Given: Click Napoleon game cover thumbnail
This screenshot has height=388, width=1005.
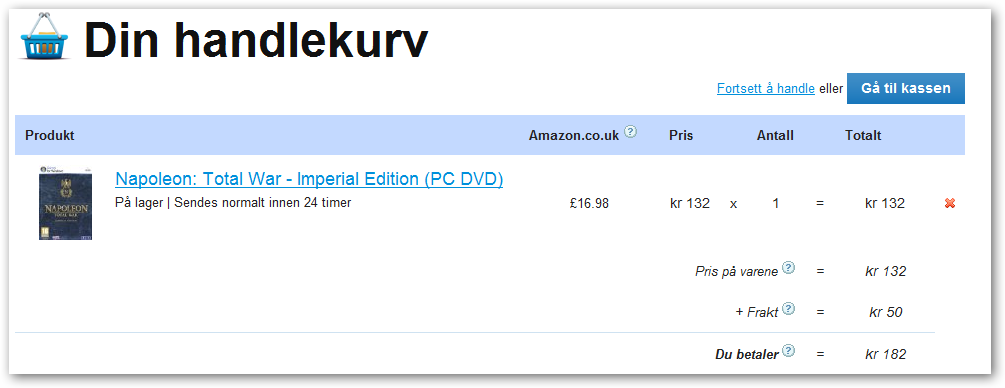Looking at the screenshot, I should (x=65, y=202).
